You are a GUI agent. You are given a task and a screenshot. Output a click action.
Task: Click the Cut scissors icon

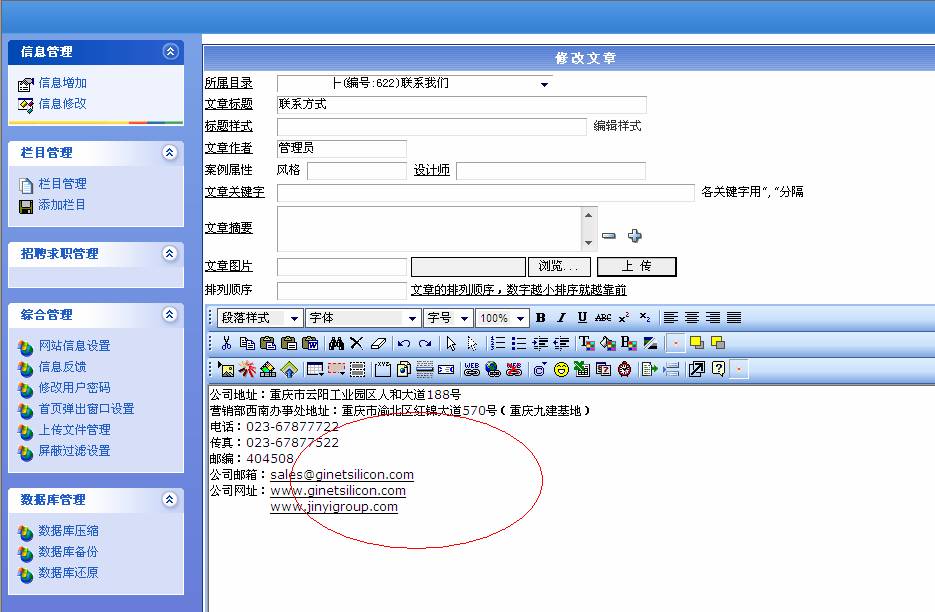(x=226, y=342)
